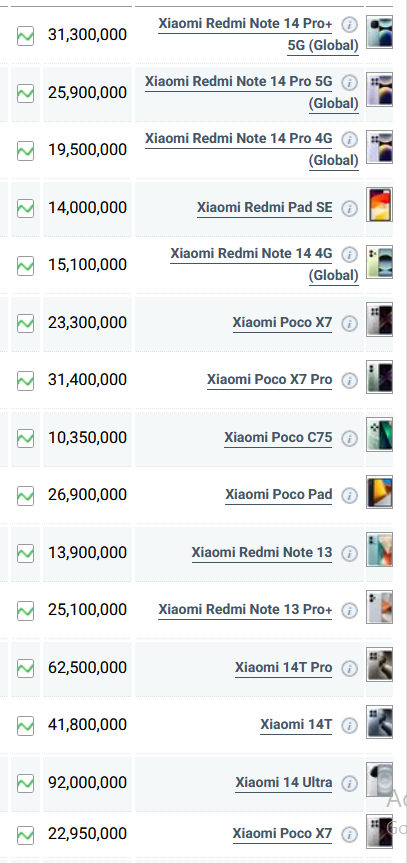The image size is (407, 863).
Task: Click thumbnail of Xiaomi Redmi Note 14 Pro 4G
Action: 379,147
